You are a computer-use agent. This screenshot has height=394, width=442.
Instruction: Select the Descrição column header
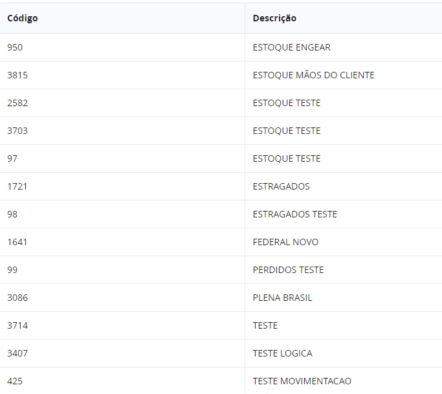point(274,18)
